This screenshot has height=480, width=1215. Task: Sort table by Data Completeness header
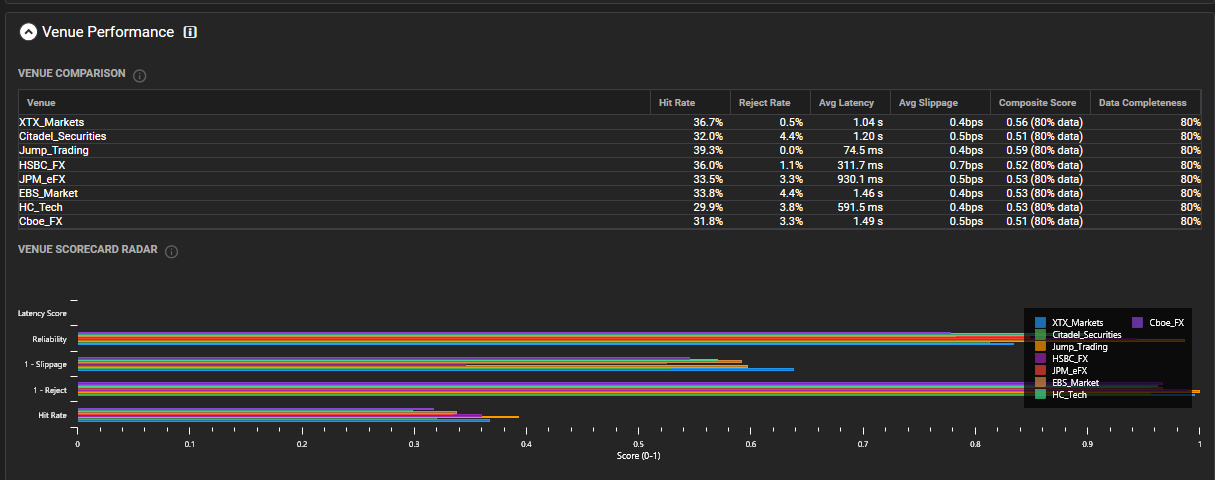tap(1147, 102)
